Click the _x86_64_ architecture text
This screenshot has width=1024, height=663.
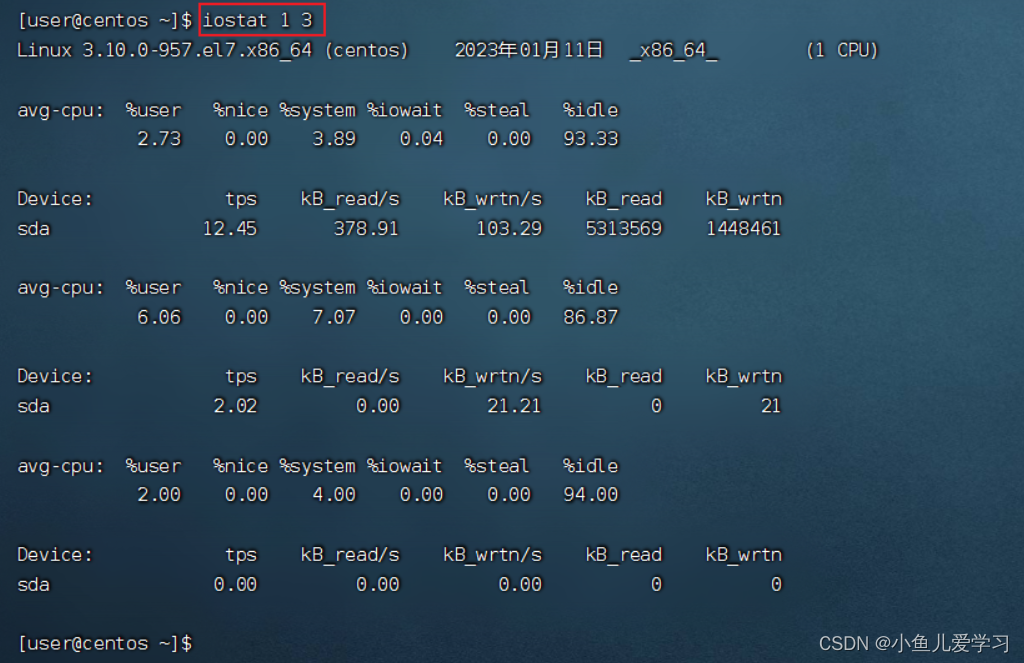point(673,50)
